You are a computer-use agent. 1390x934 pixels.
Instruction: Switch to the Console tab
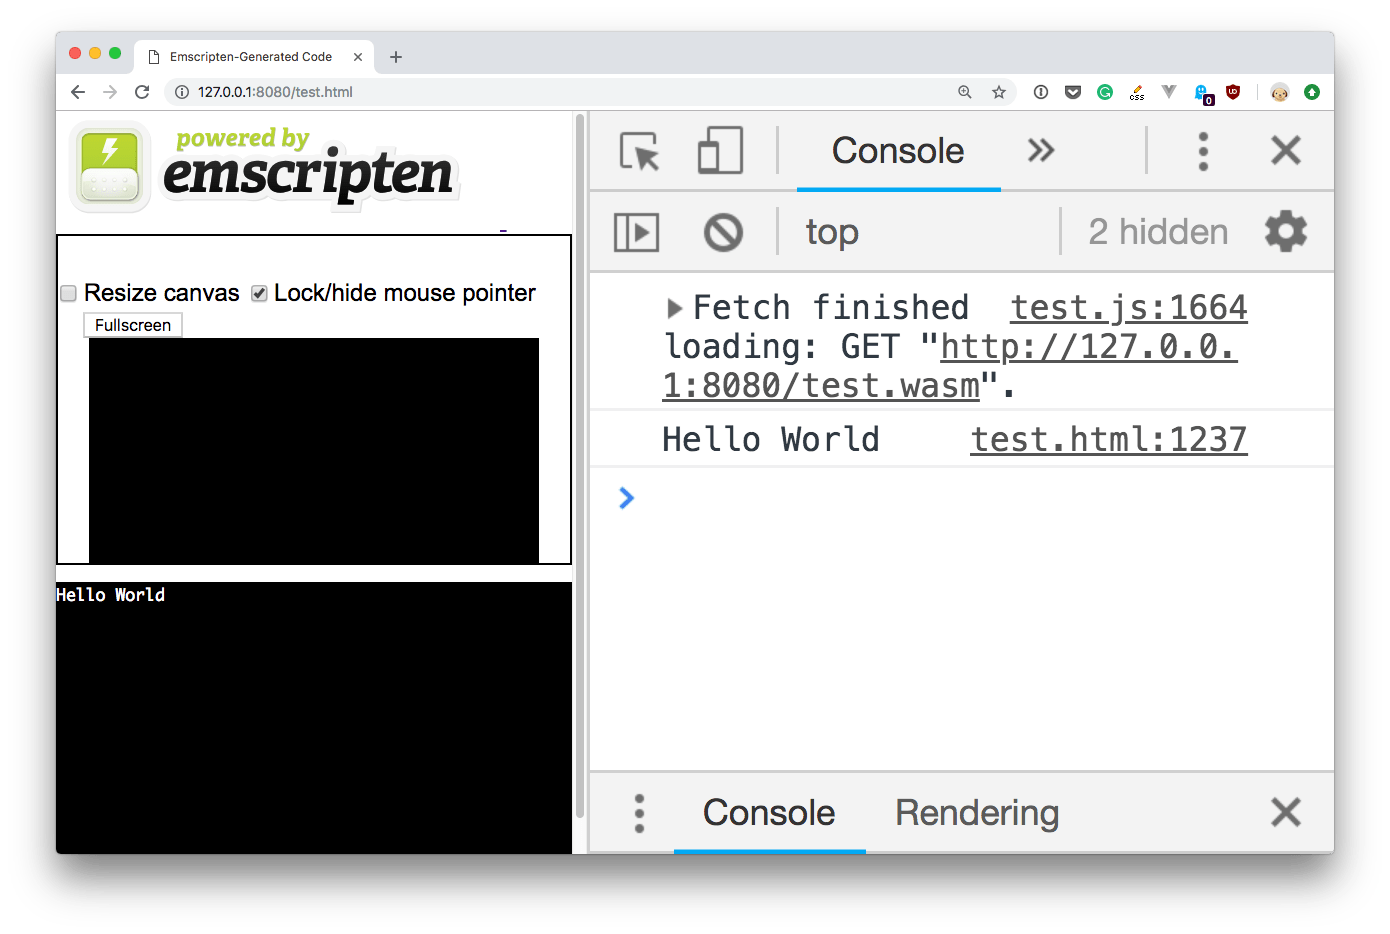coord(897,150)
